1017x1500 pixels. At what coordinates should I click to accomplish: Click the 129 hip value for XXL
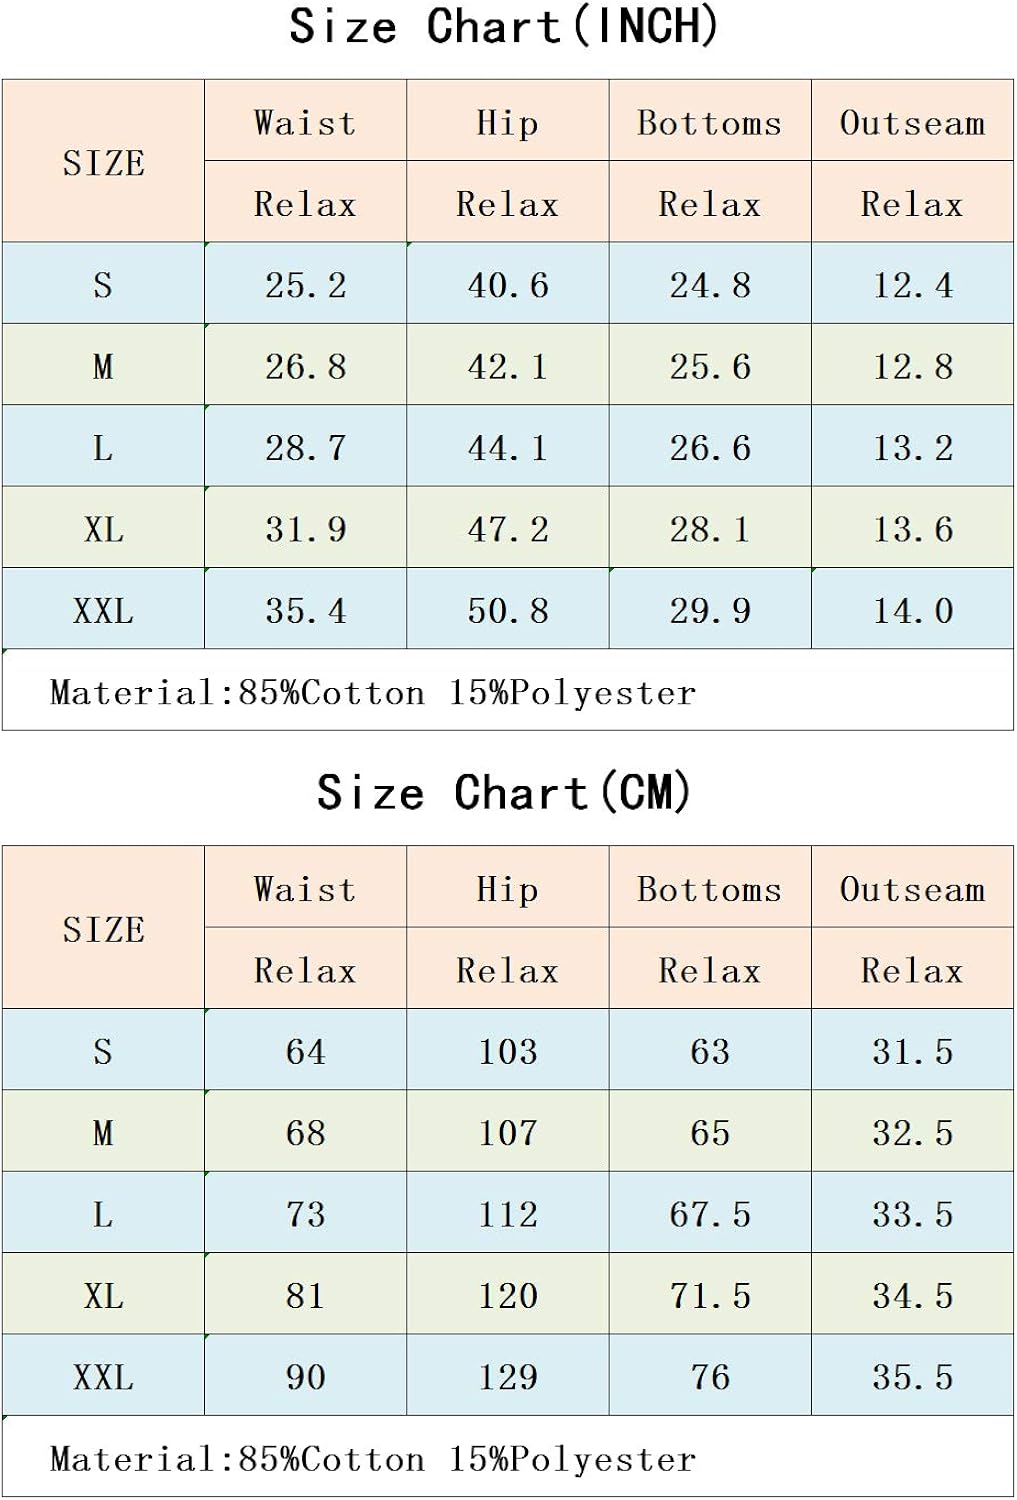point(507,1377)
